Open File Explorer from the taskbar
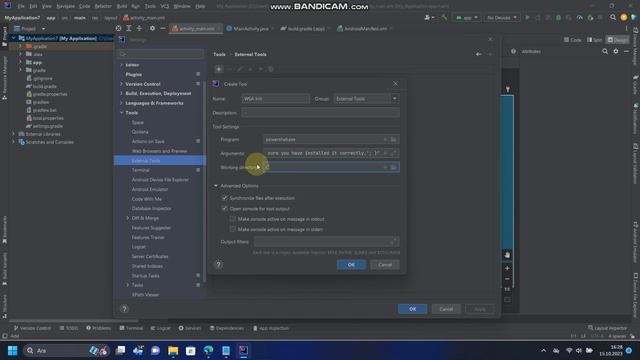 [x=173, y=351]
